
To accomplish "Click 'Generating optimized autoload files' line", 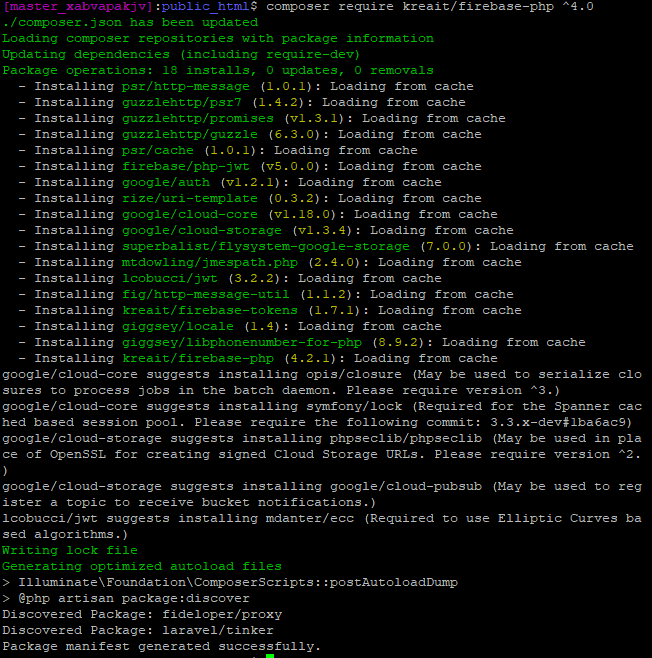I will click(142, 566).
